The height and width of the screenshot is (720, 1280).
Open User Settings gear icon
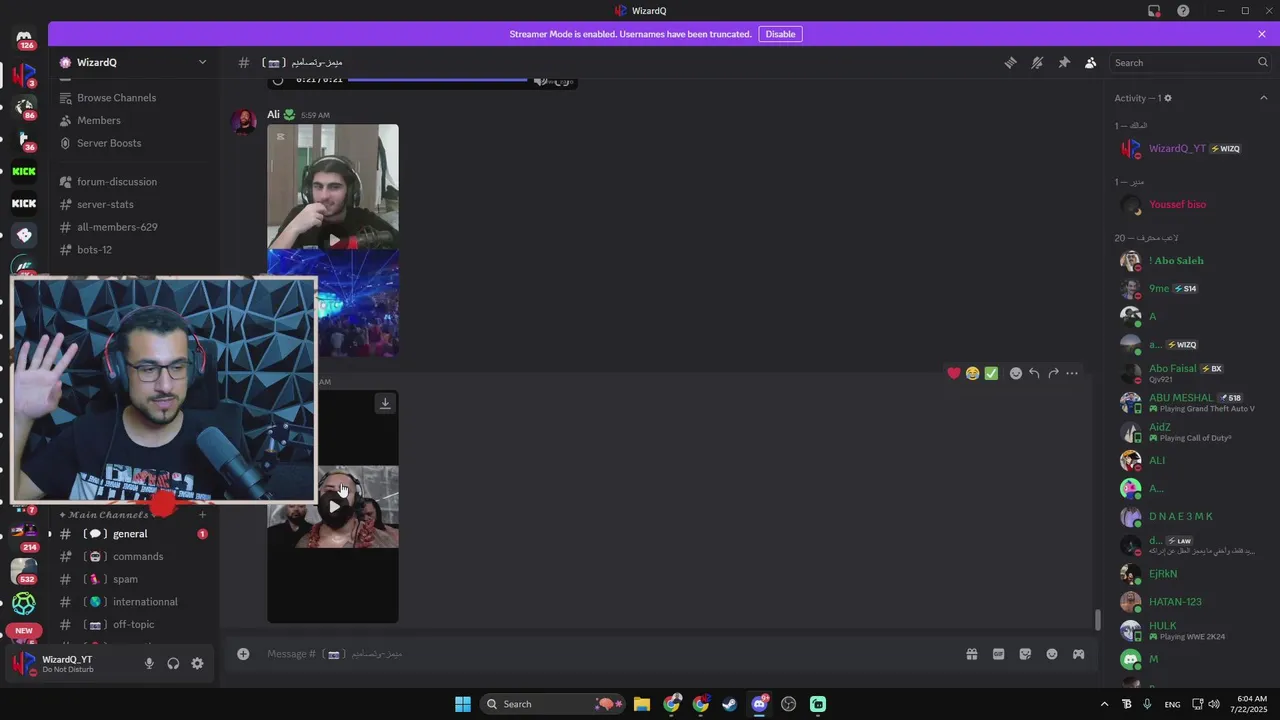click(x=197, y=663)
